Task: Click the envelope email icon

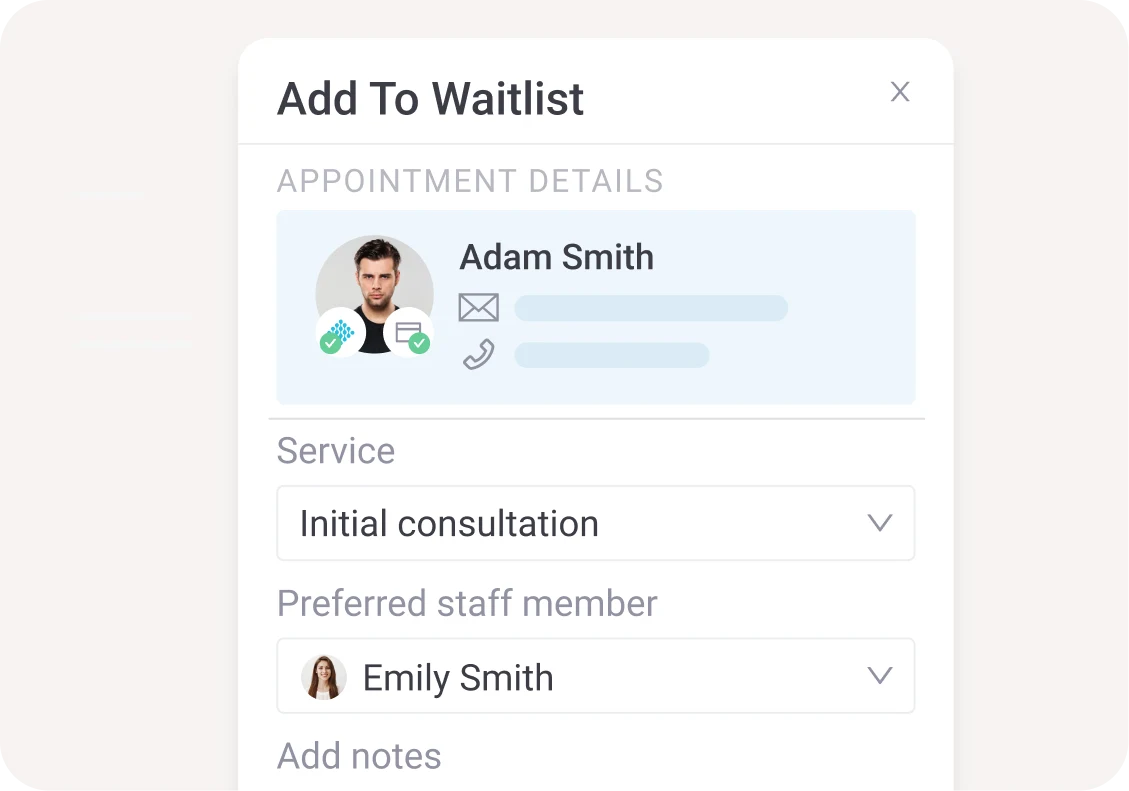Action: click(x=479, y=307)
